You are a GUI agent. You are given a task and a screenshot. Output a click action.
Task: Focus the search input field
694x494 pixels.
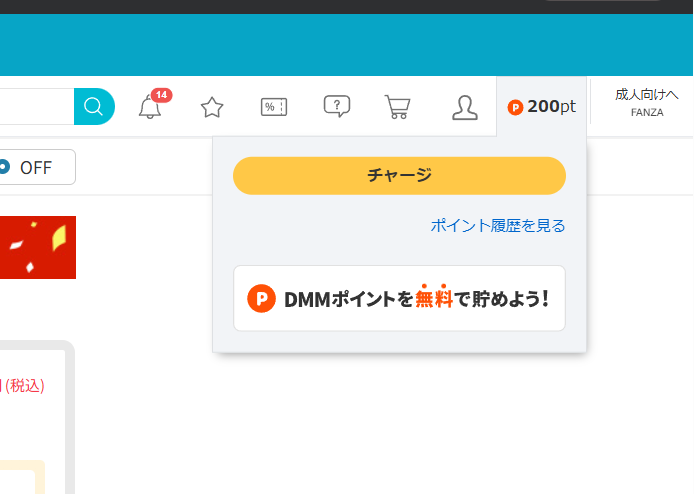click(35, 107)
